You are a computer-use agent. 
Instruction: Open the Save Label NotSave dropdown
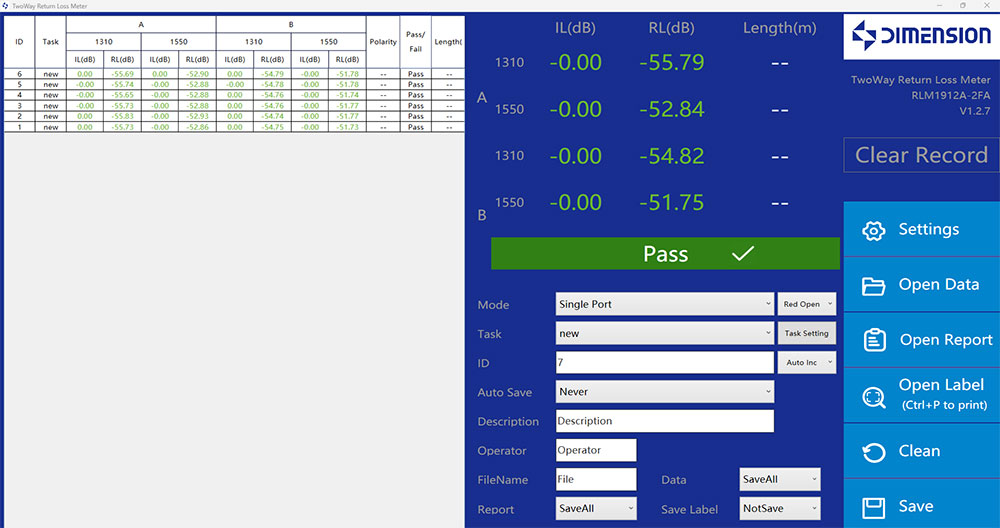tap(779, 508)
